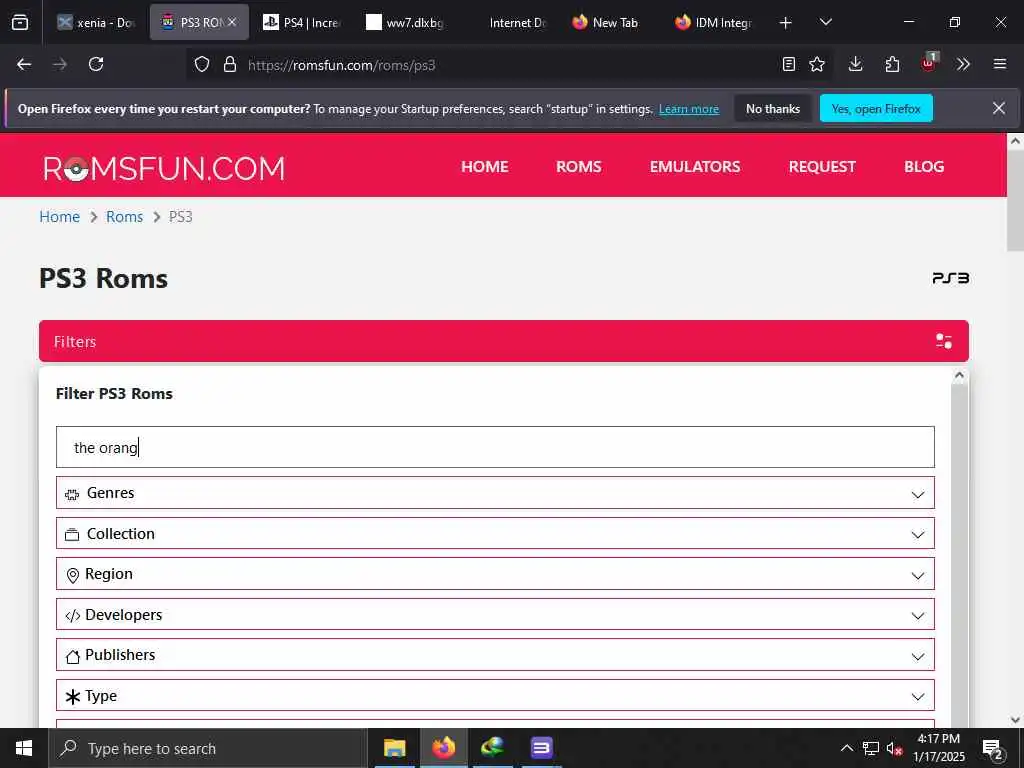This screenshot has height=768, width=1024.
Task: Go to Home breadcrumb link
Action: pos(59,217)
